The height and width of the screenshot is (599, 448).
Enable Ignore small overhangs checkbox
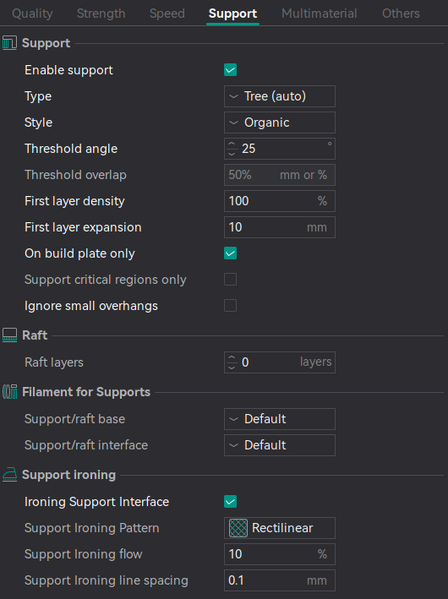tap(230, 306)
